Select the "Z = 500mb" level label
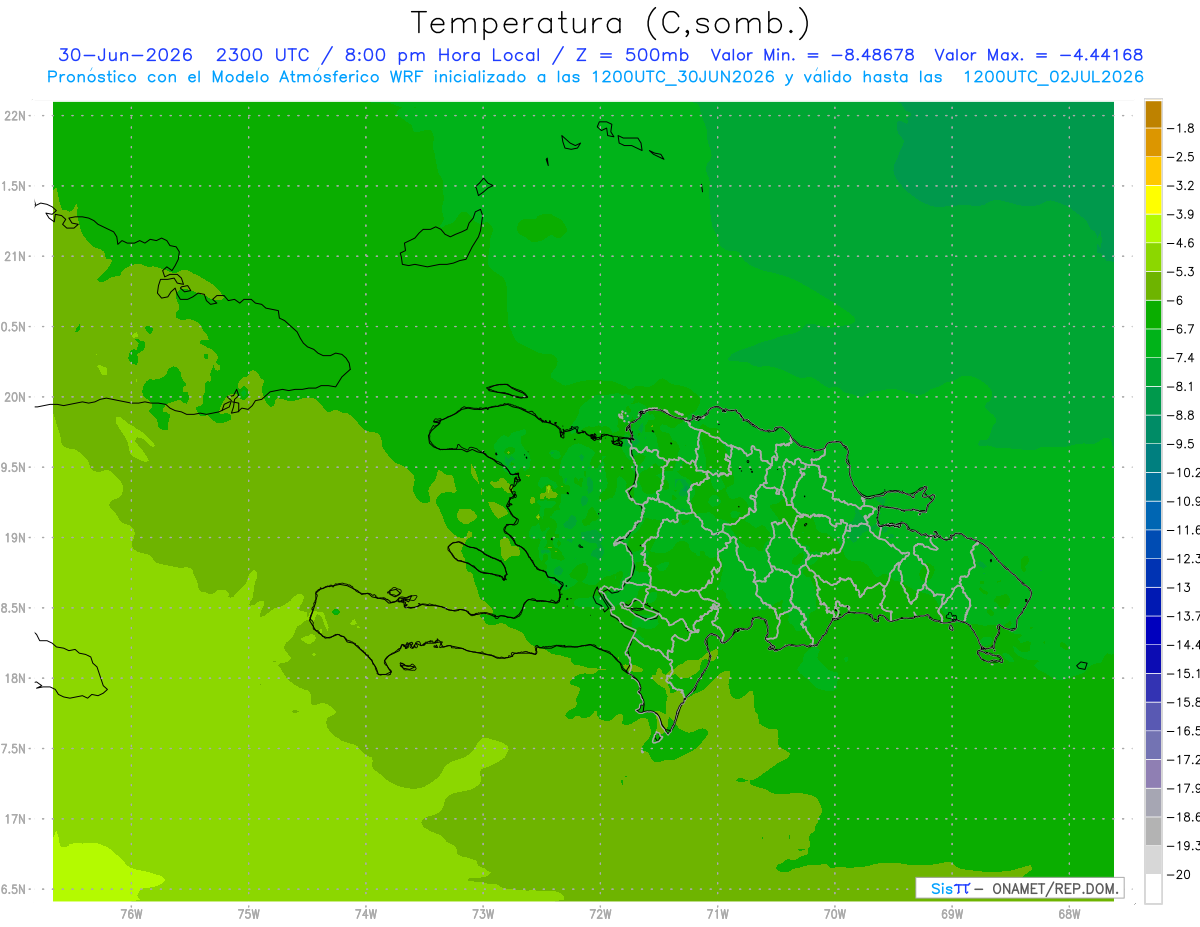The image size is (1200, 927). [x=625, y=55]
